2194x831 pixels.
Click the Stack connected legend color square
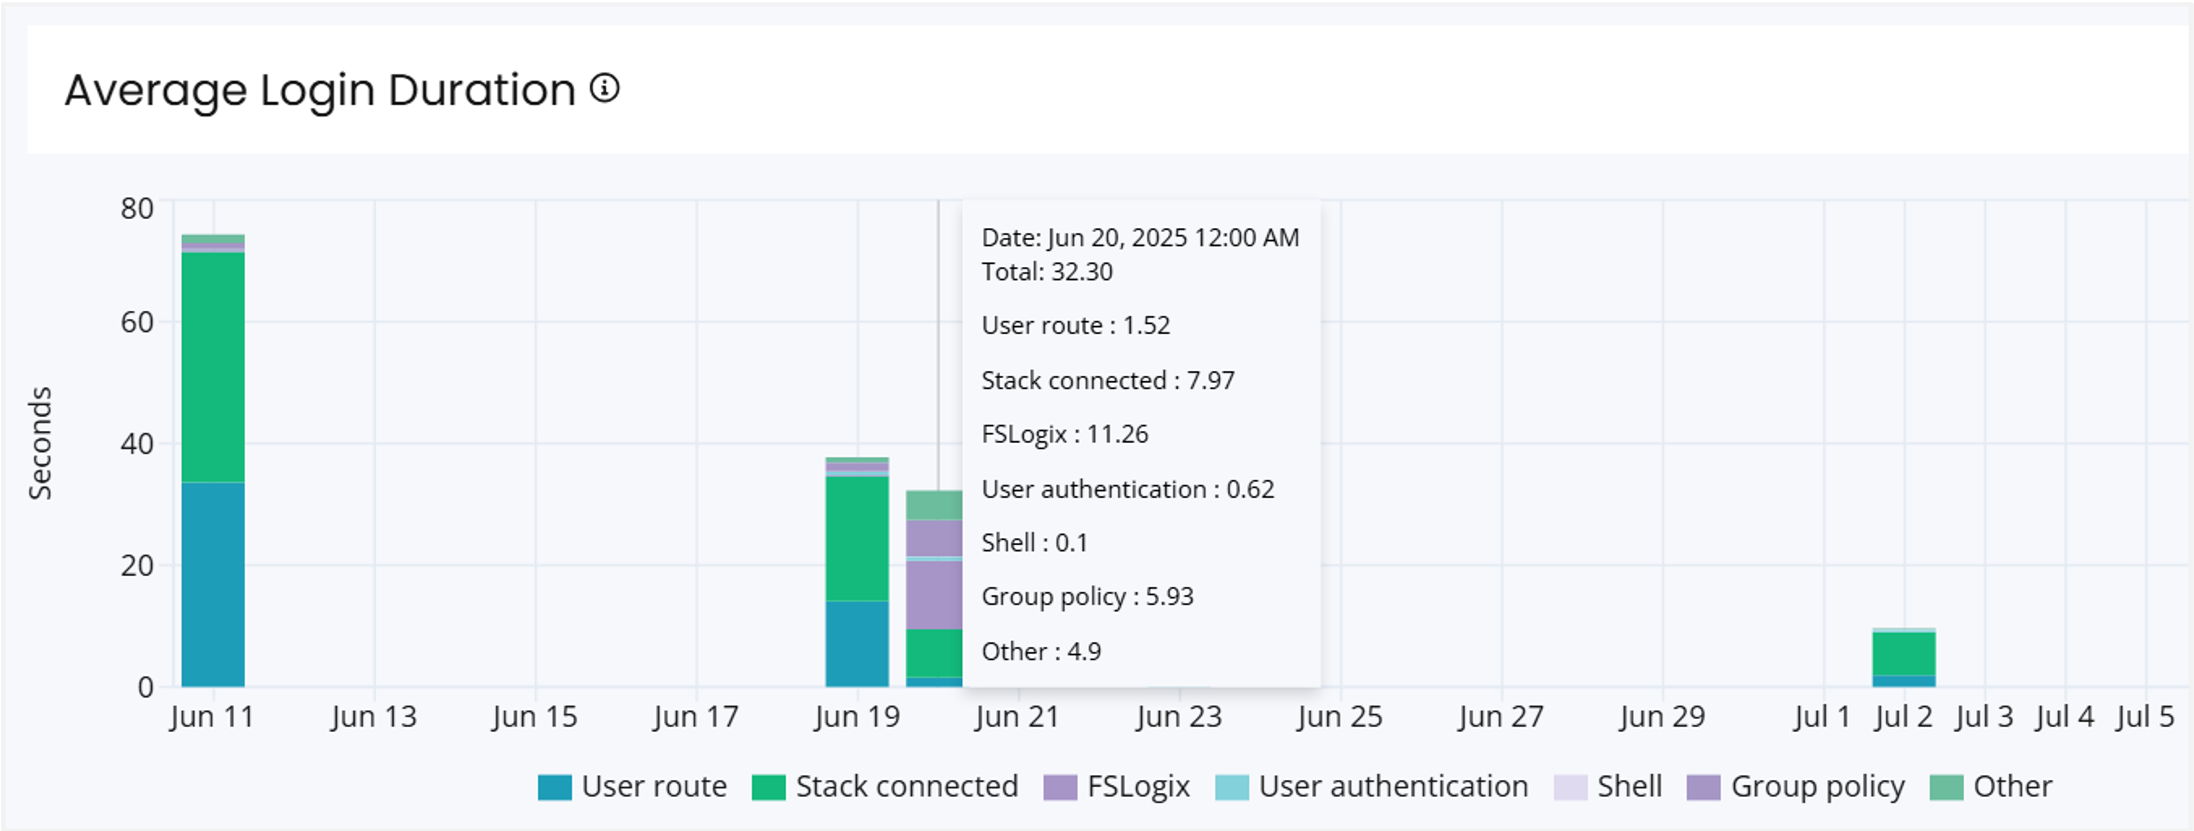pyautogui.click(x=768, y=787)
